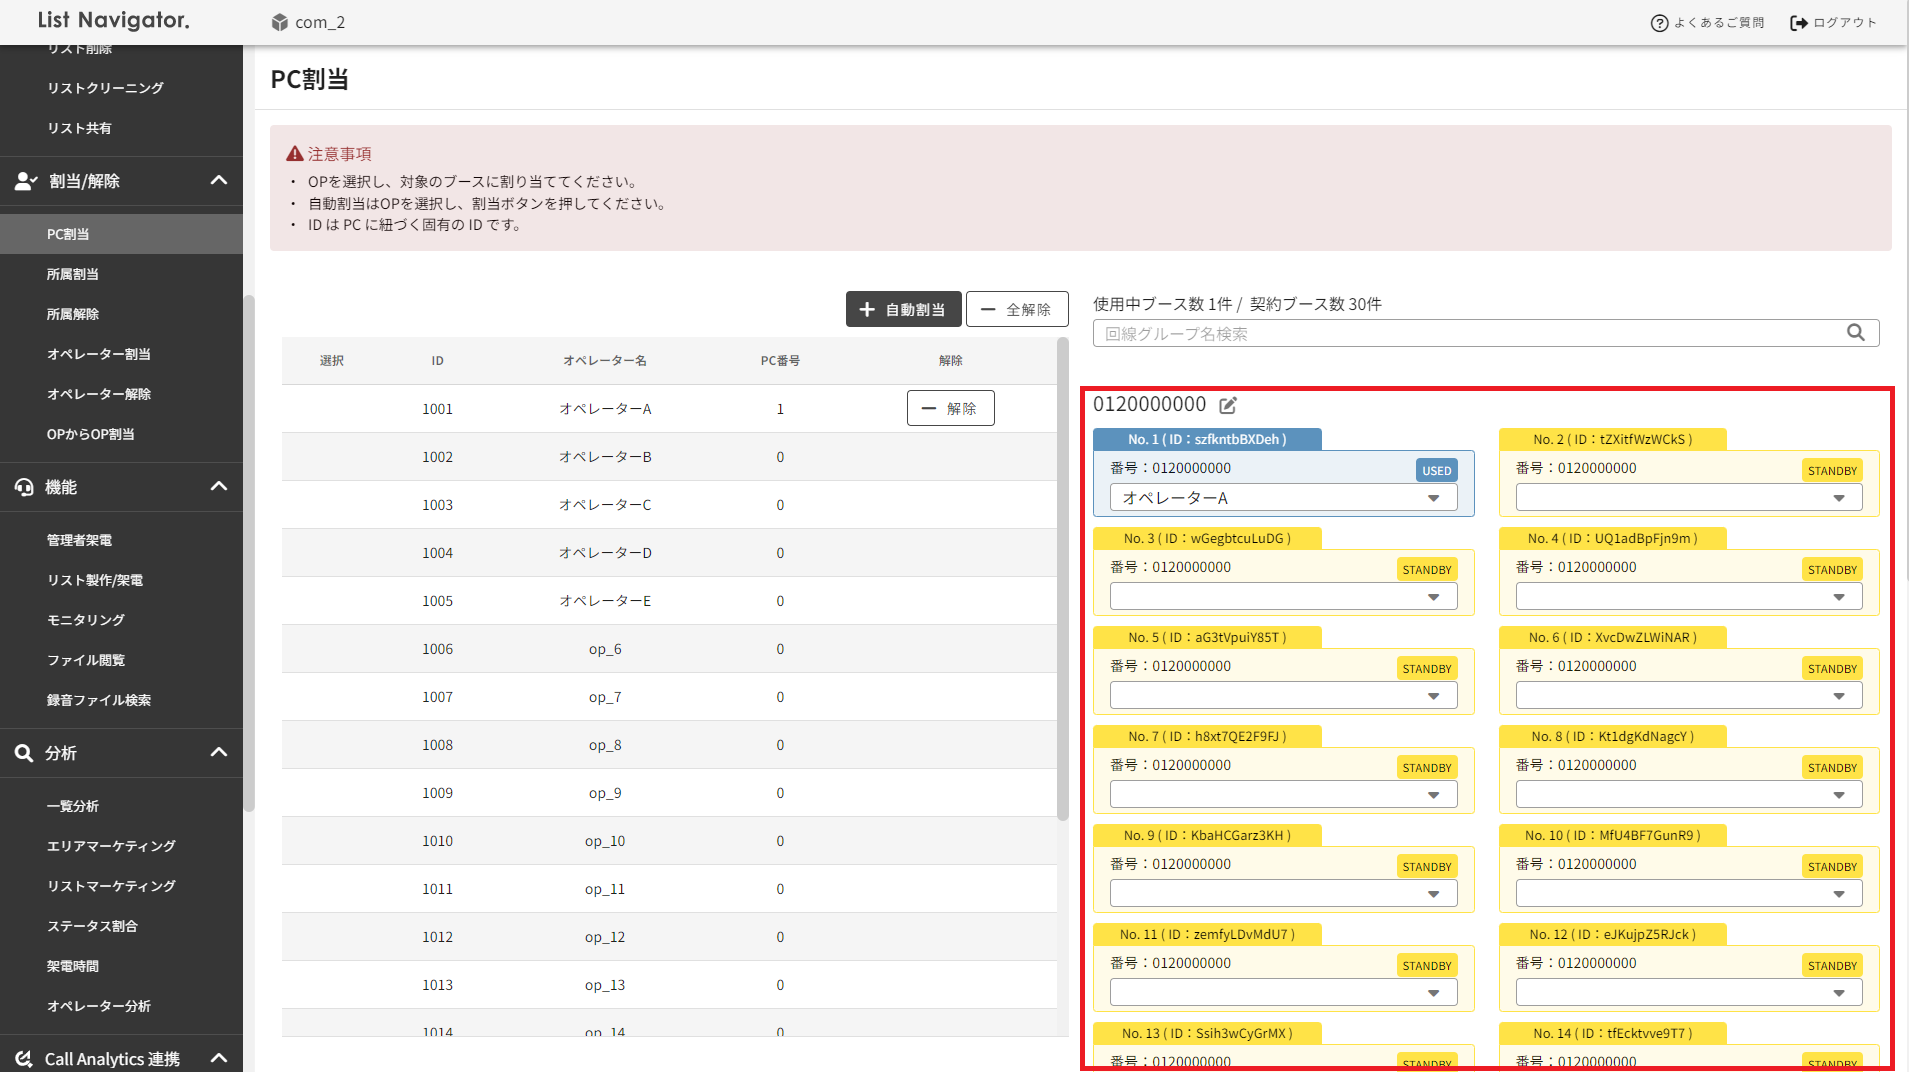The height and width of the screenshot is (1072, 1909).
Task: Collapse the 分析 sidebar section
Action: click(219, 753)
